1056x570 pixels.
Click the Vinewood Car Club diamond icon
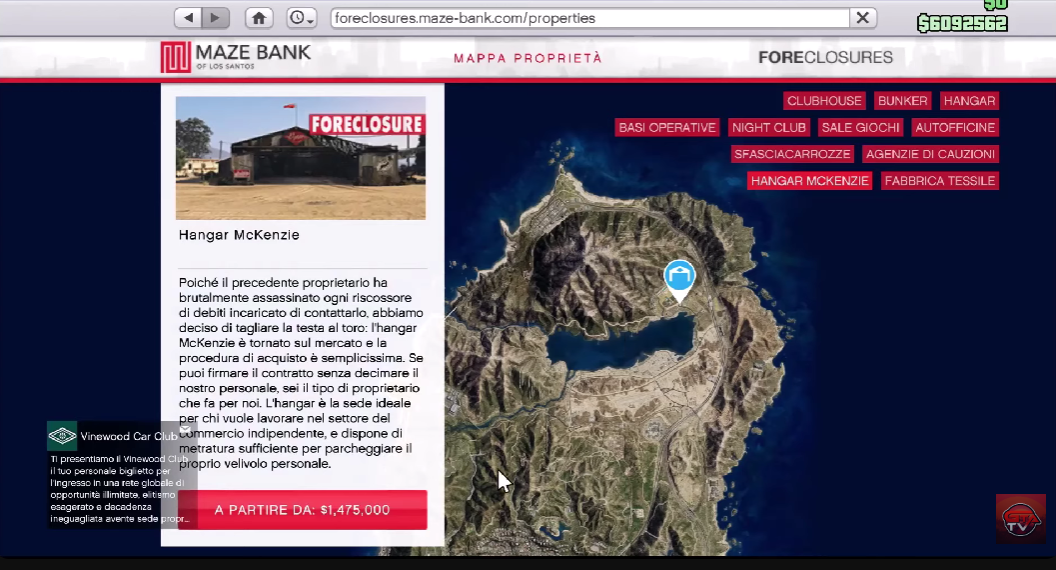pyautogui.click(x=63, y=436)
